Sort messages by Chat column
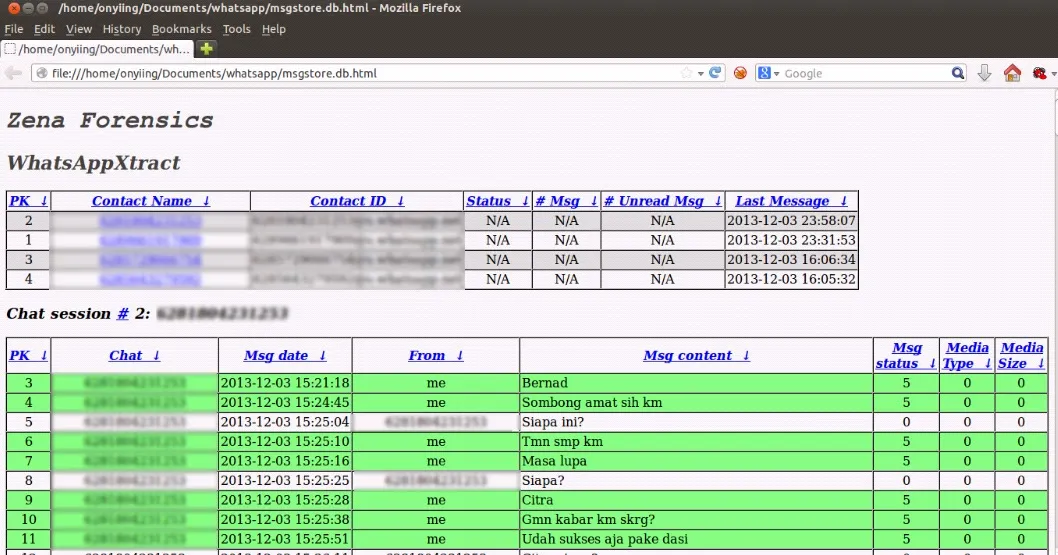Viewport: 1058px width, 555px height. 134,355
